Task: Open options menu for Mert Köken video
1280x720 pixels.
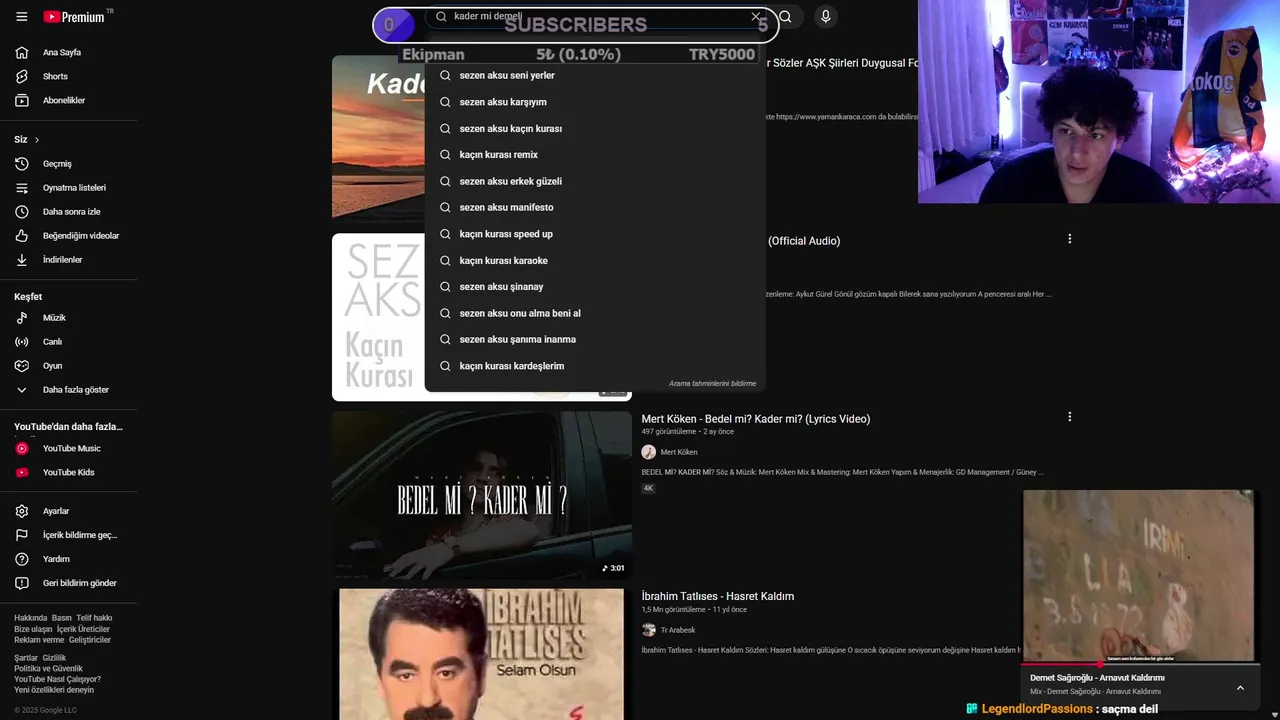Action: (x=1069, y=417)
